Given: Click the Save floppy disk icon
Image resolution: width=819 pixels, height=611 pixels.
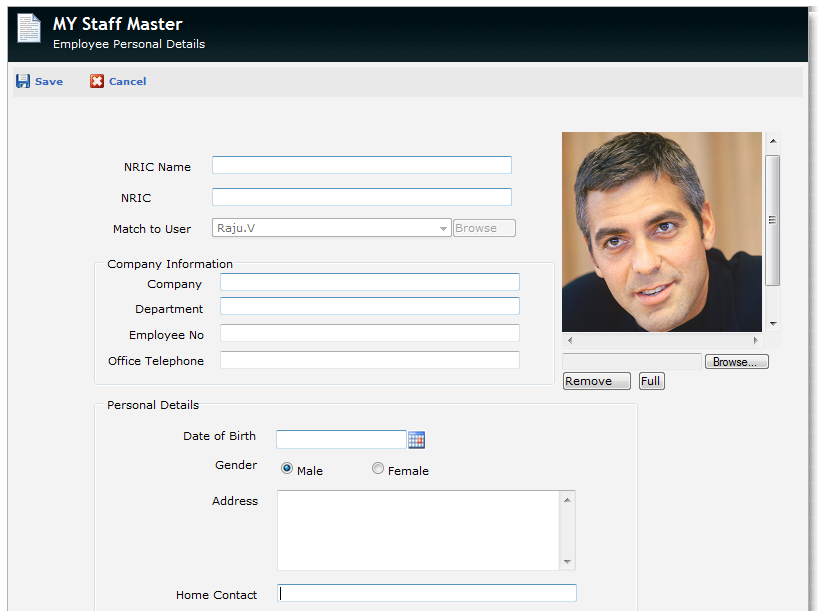Looking at the screenshot, I should pos(23,81).
